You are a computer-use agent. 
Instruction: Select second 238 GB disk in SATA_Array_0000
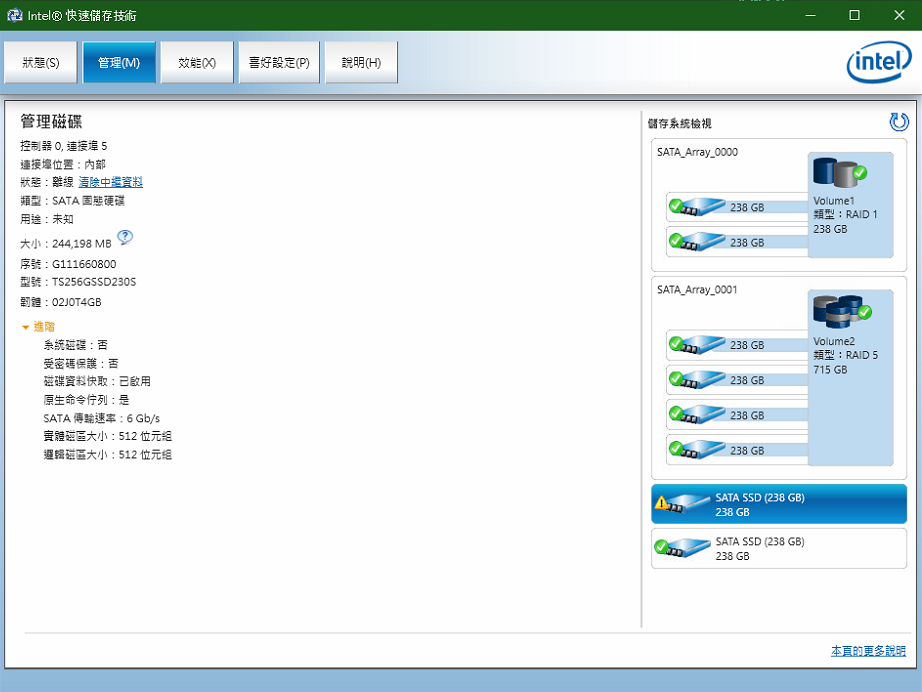tap(737, 242)
